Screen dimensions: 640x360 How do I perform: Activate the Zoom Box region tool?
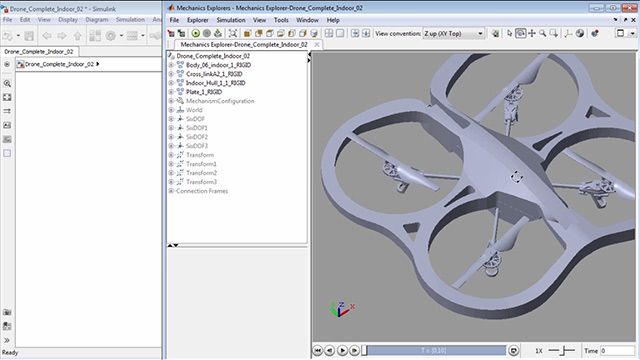coord(554,33)
